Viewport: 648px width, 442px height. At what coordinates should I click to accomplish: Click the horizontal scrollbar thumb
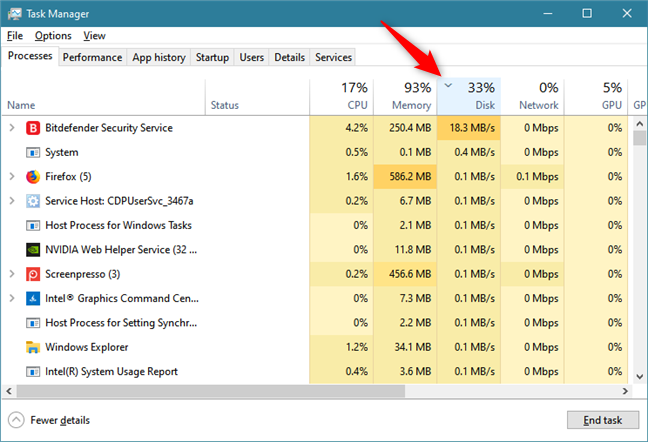click(210, 391)
